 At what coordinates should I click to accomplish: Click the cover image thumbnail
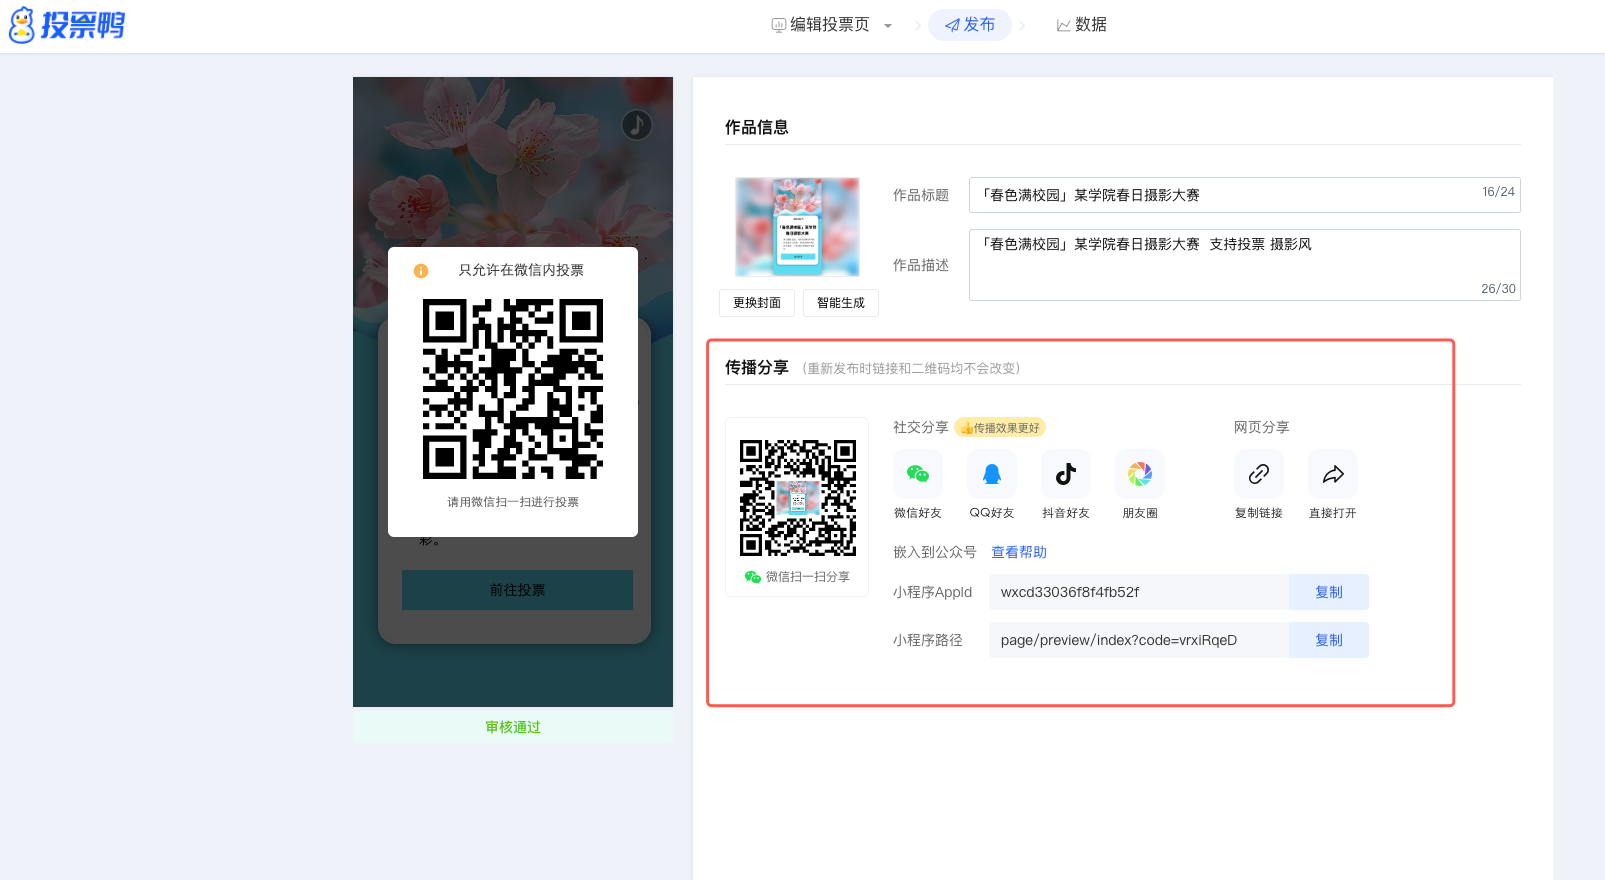(797, 227)
